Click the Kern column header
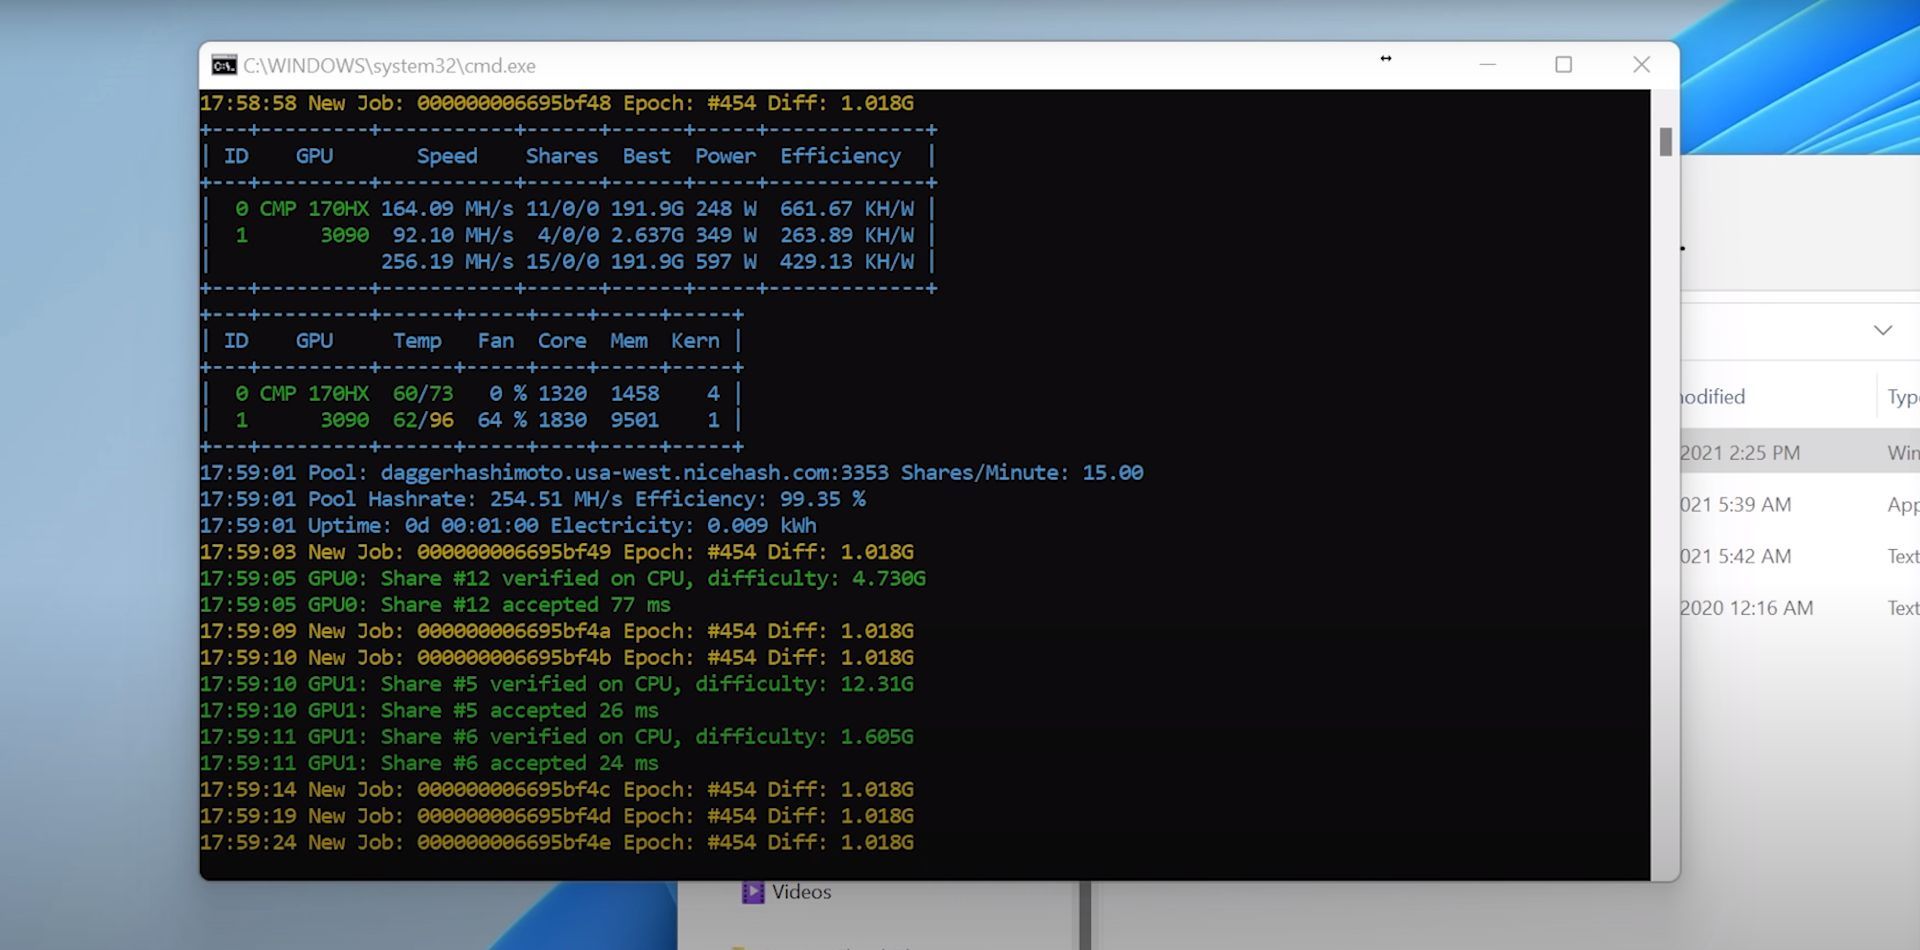 pyautogui.click(x=695, y=341)
